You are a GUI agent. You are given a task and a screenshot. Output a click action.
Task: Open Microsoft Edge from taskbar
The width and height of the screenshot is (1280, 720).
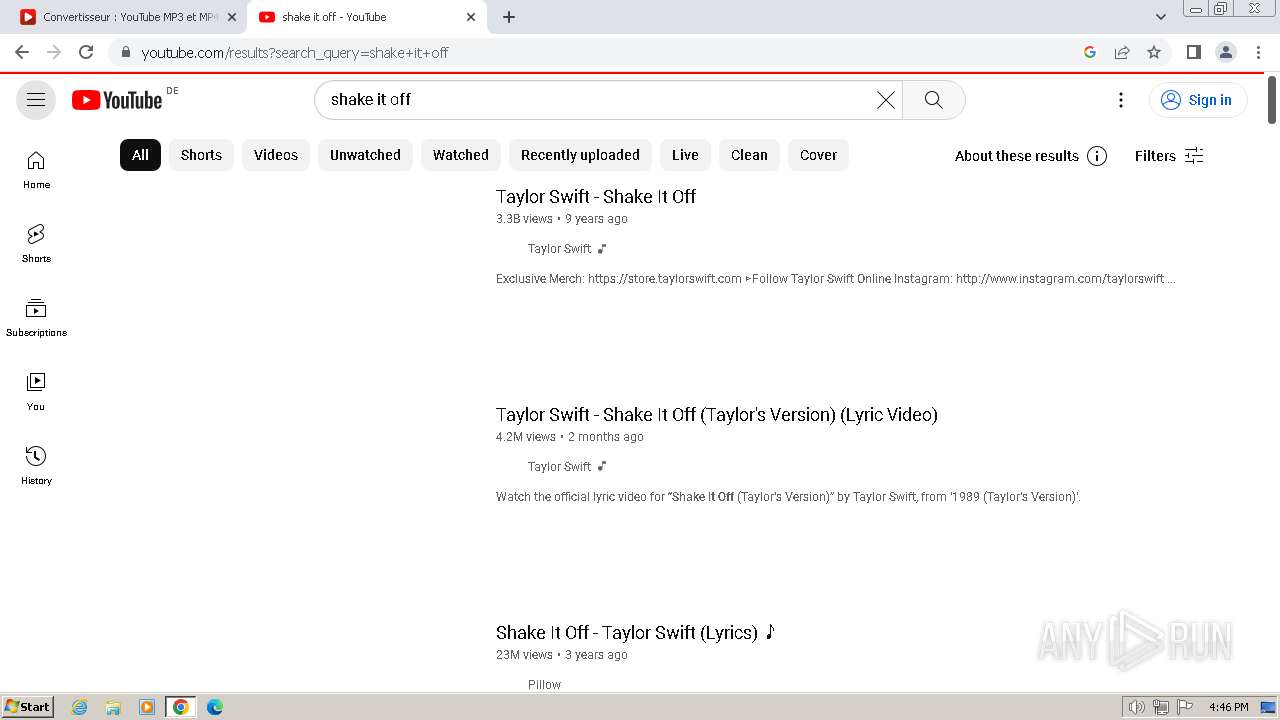tap(215, 707)
